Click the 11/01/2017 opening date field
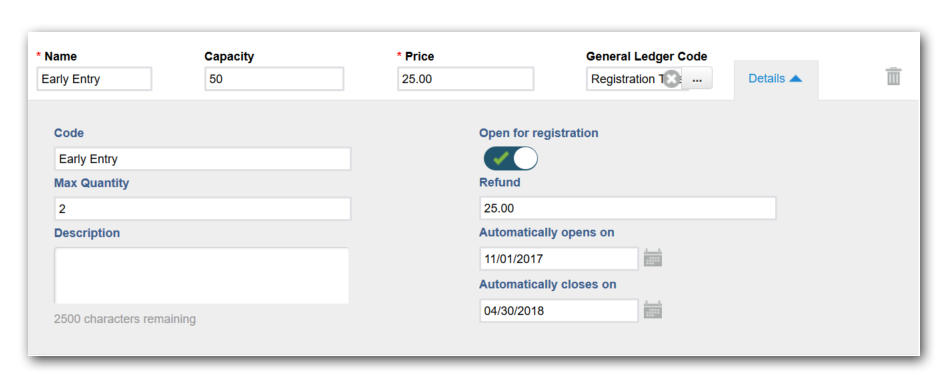The image size is (950, 389). tap(559, 259)
